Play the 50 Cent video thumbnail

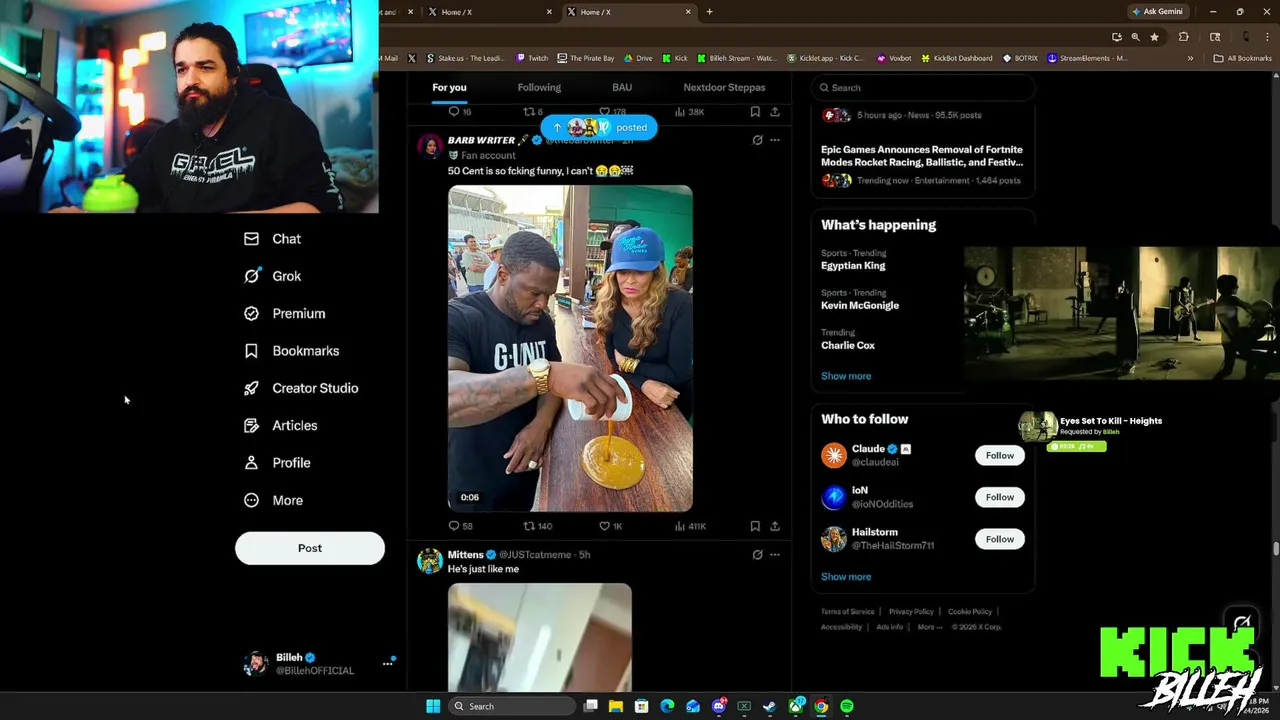(570, 348)
